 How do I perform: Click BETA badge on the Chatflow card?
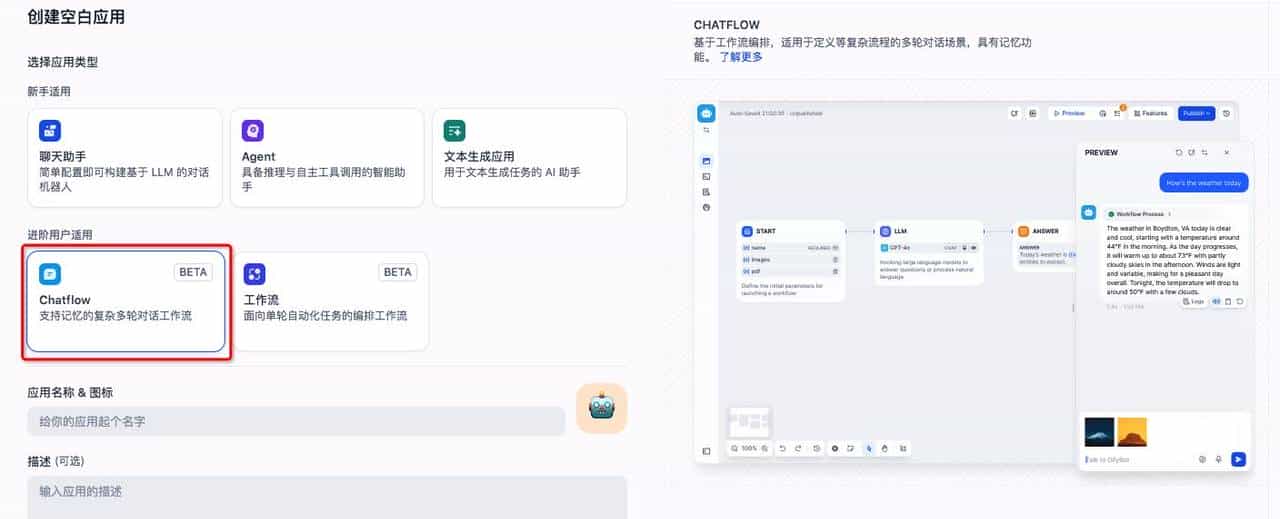193,272
